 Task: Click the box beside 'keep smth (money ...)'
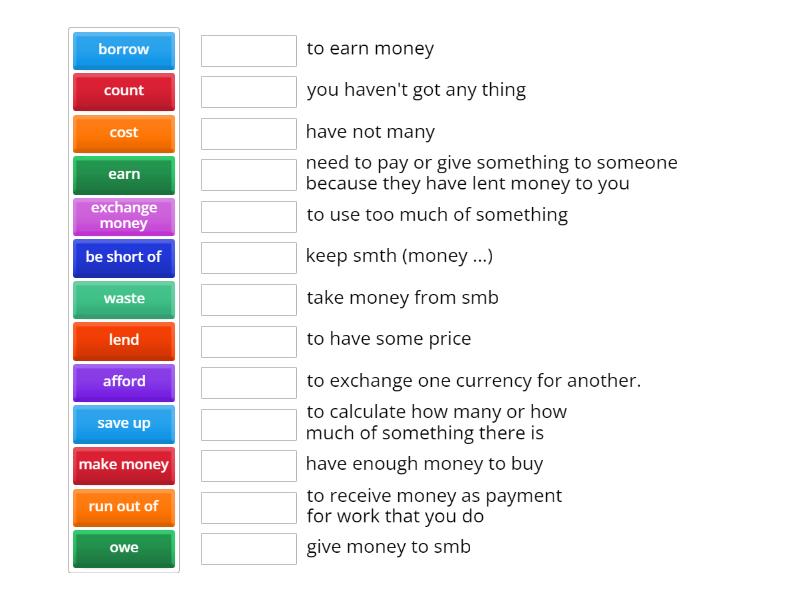(x=248, y=256)
